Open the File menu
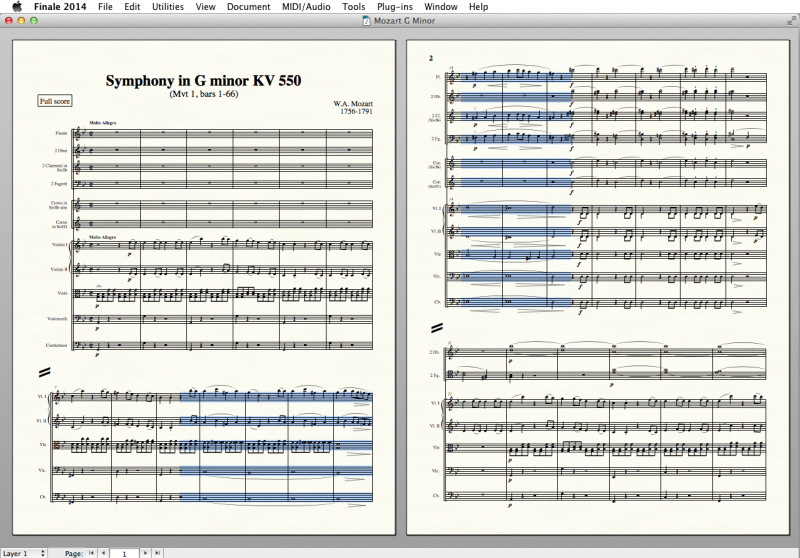The image size is (800, 558). (x=105, y=7)
